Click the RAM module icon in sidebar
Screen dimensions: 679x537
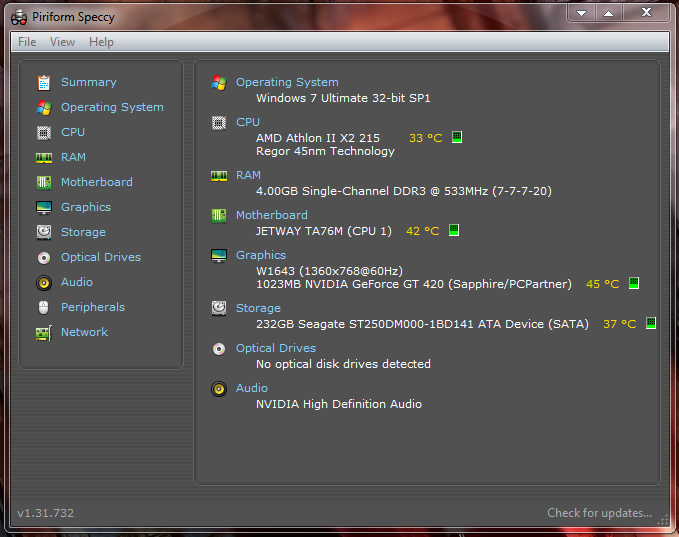(44, 157)
